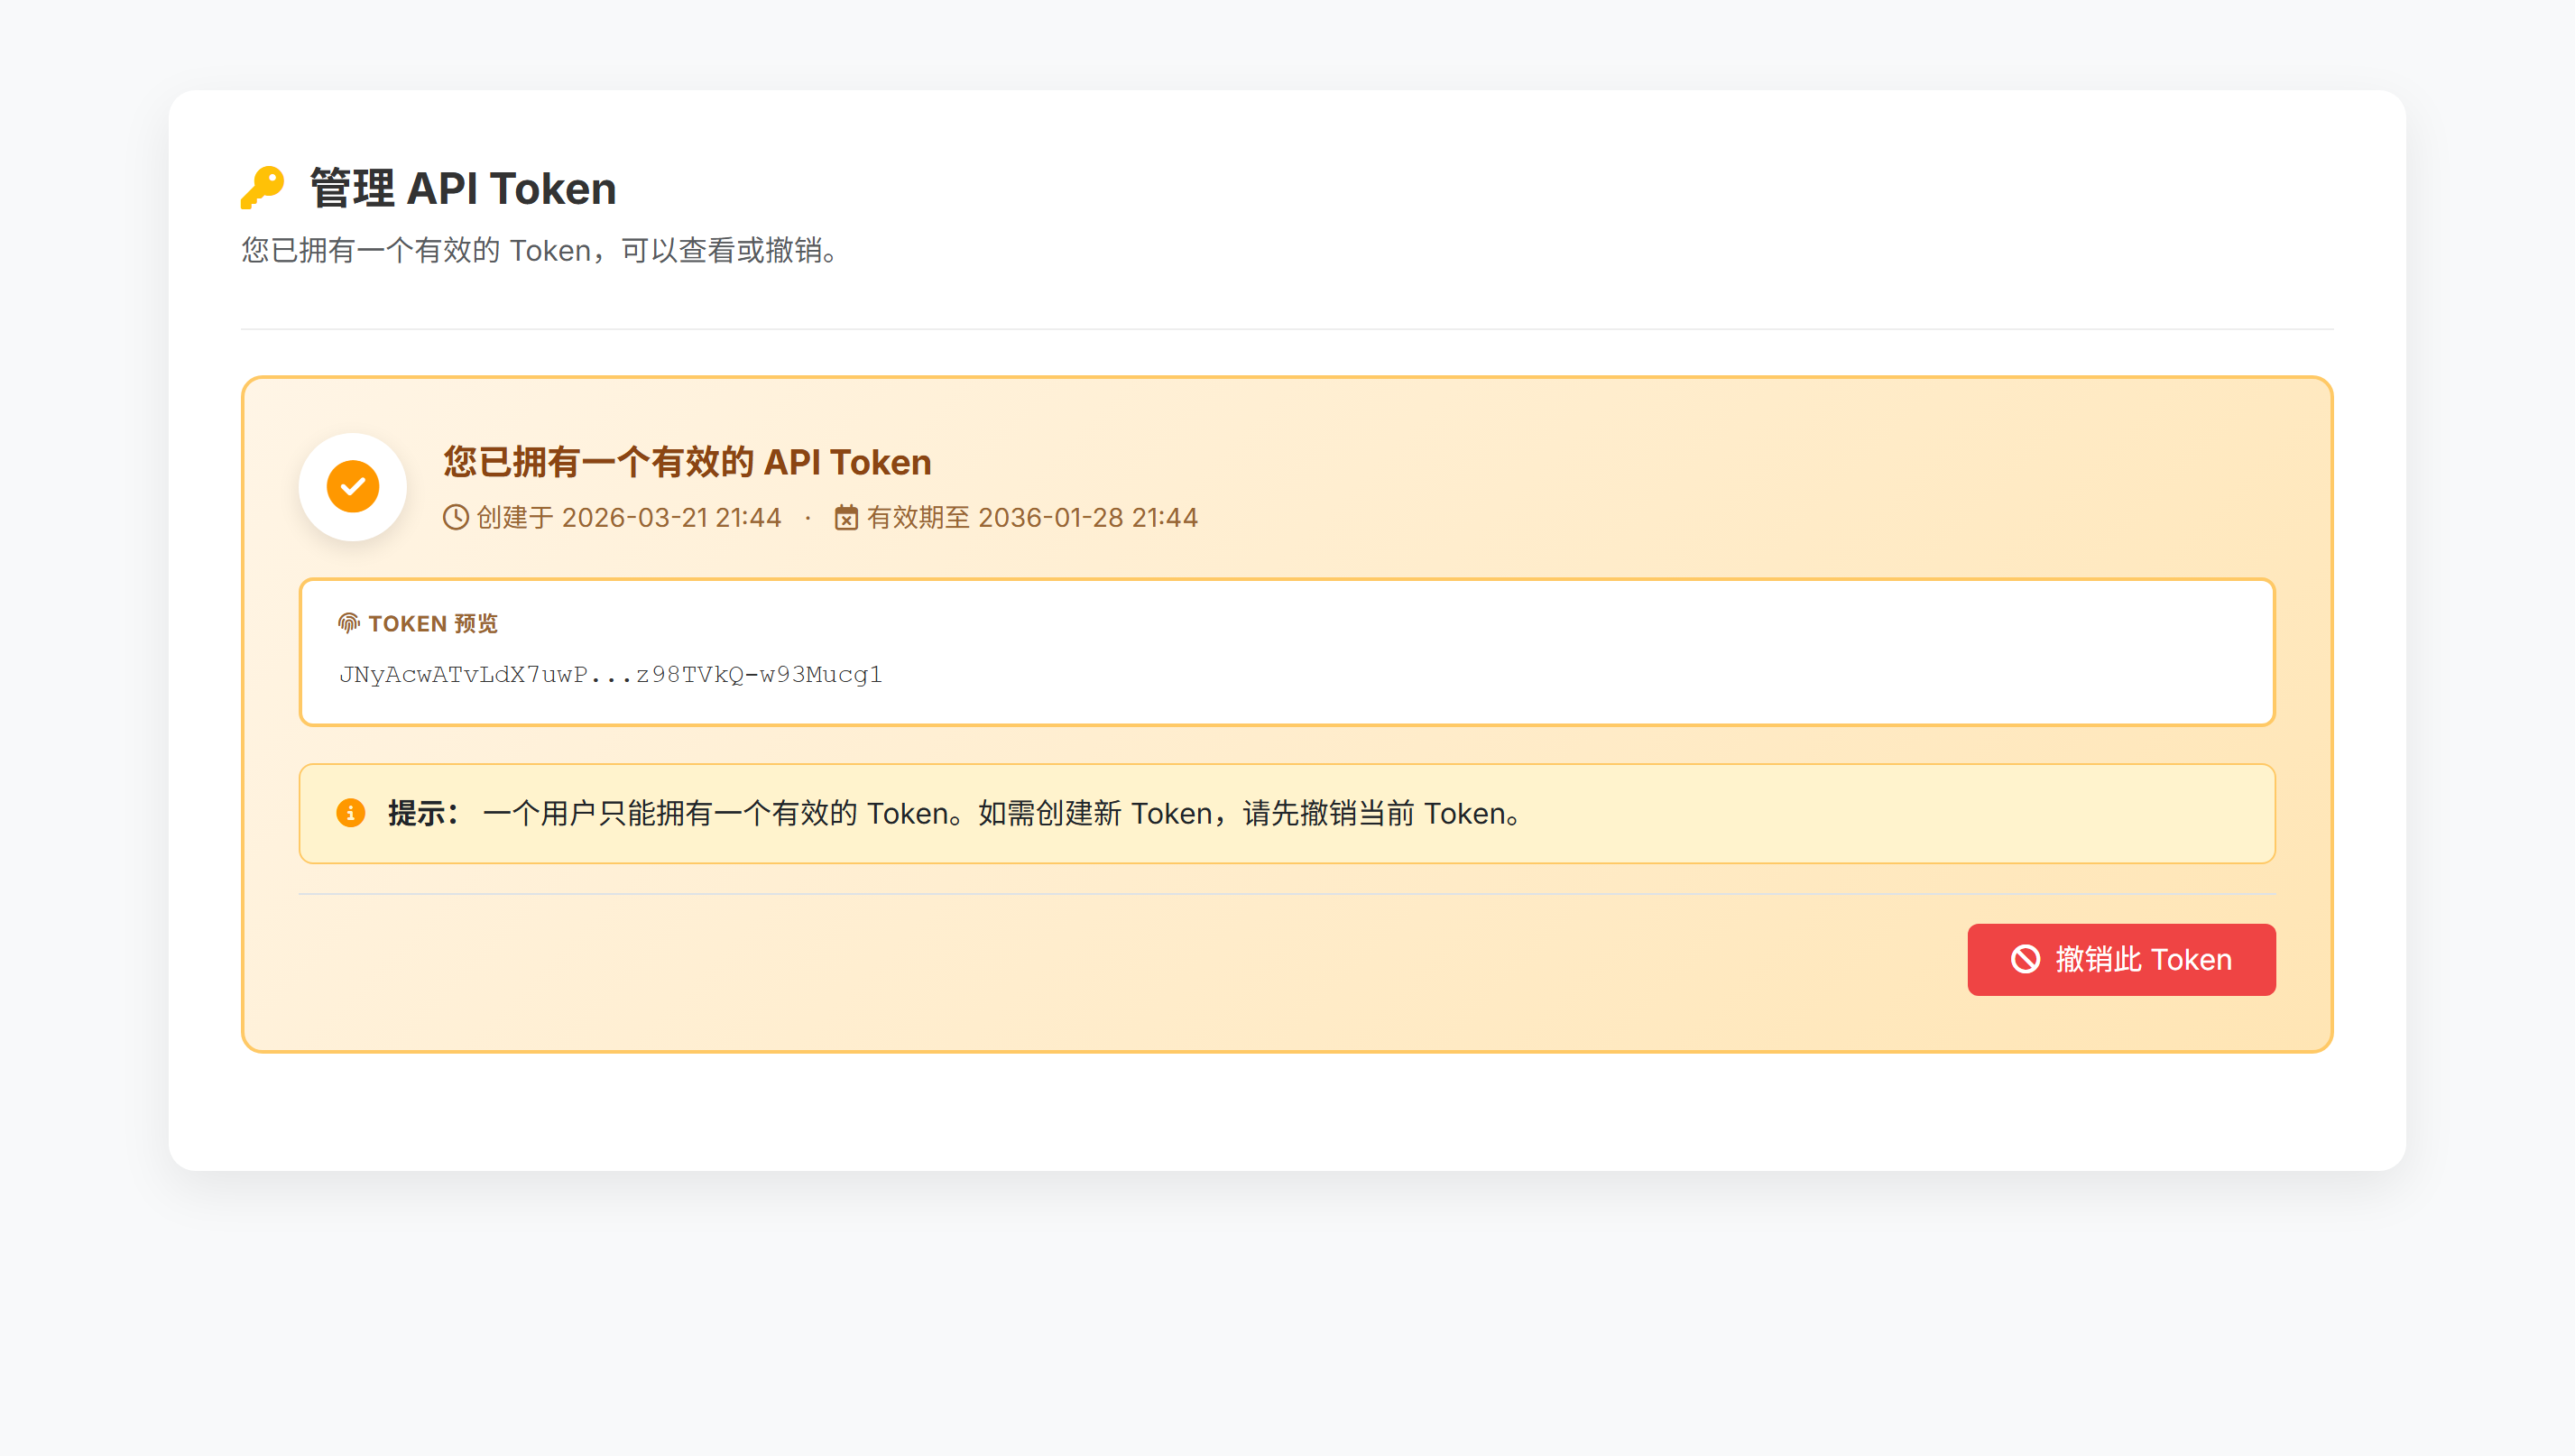Screen dimensions: 2575x1456
Task: Click the TOKEN 预览 label
Action: pos(436,623)
